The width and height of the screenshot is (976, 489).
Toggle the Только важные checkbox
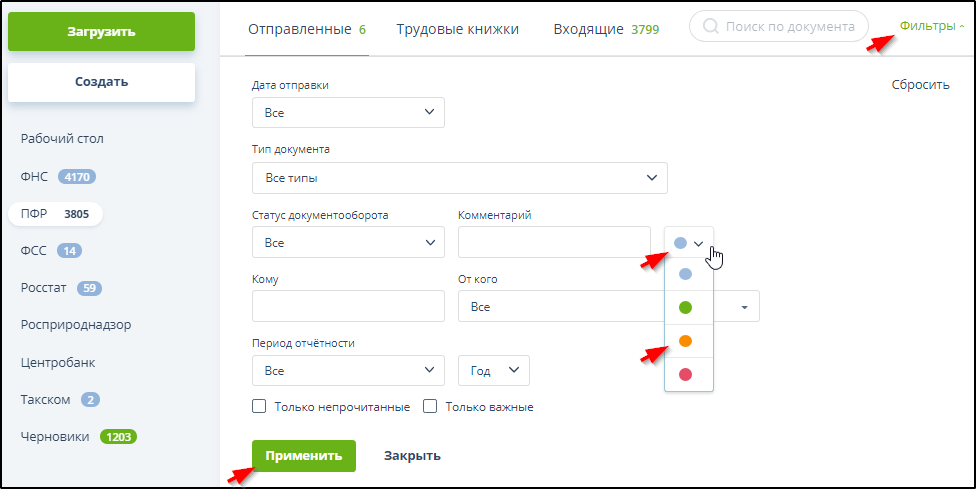pyautogui.click(x=431, y=407)
